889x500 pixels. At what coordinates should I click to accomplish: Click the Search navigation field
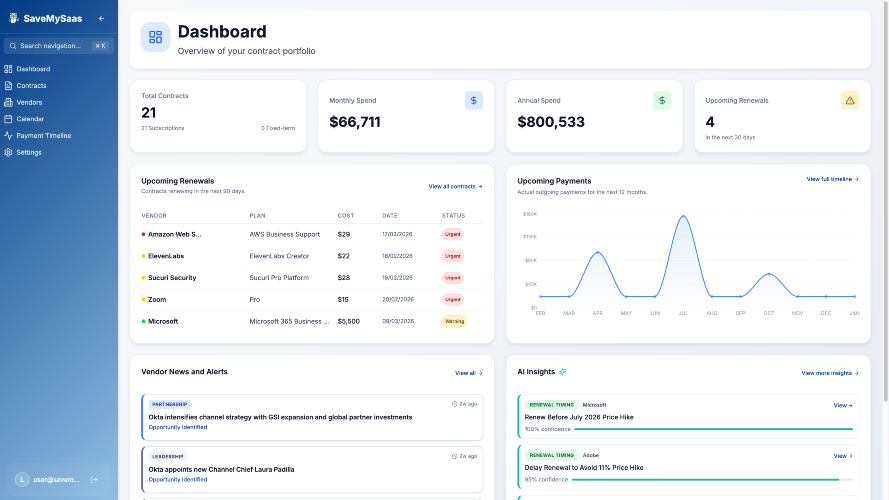point(58,46)
